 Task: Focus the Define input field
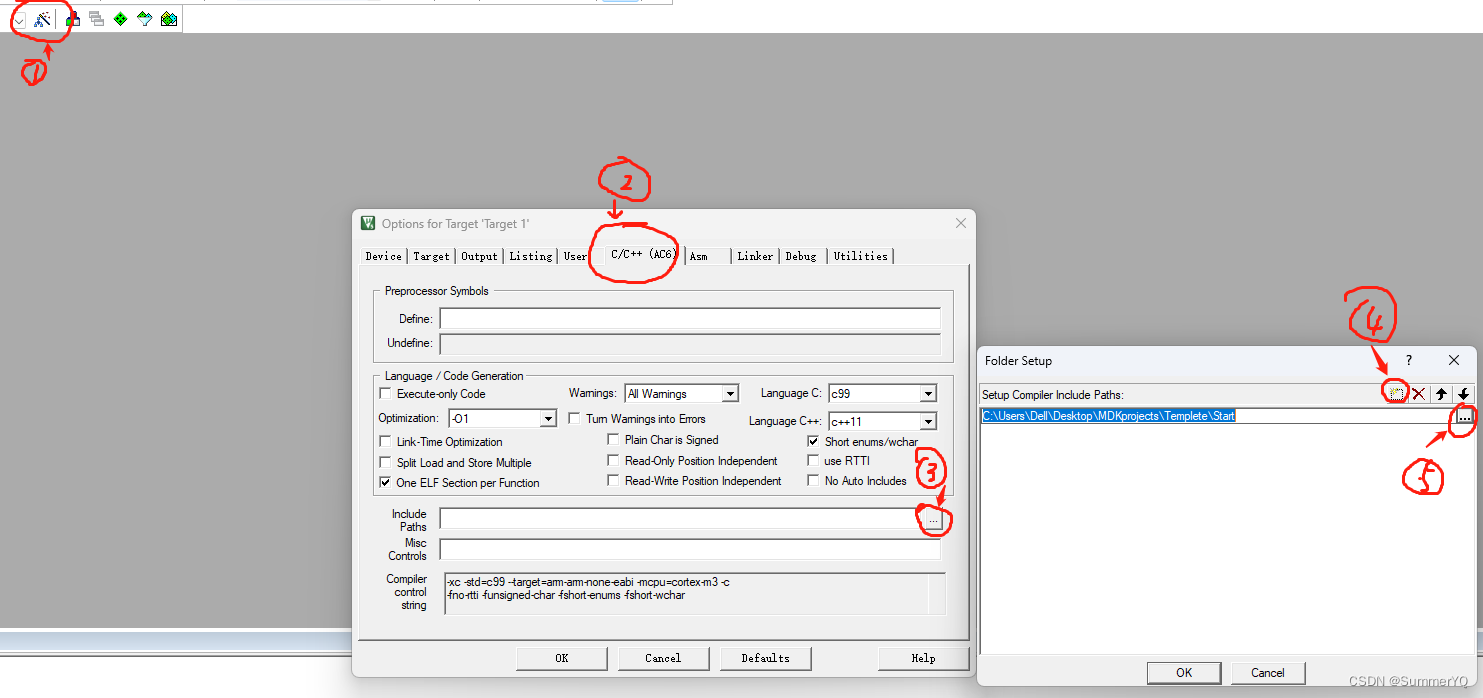tap(690, 319)
